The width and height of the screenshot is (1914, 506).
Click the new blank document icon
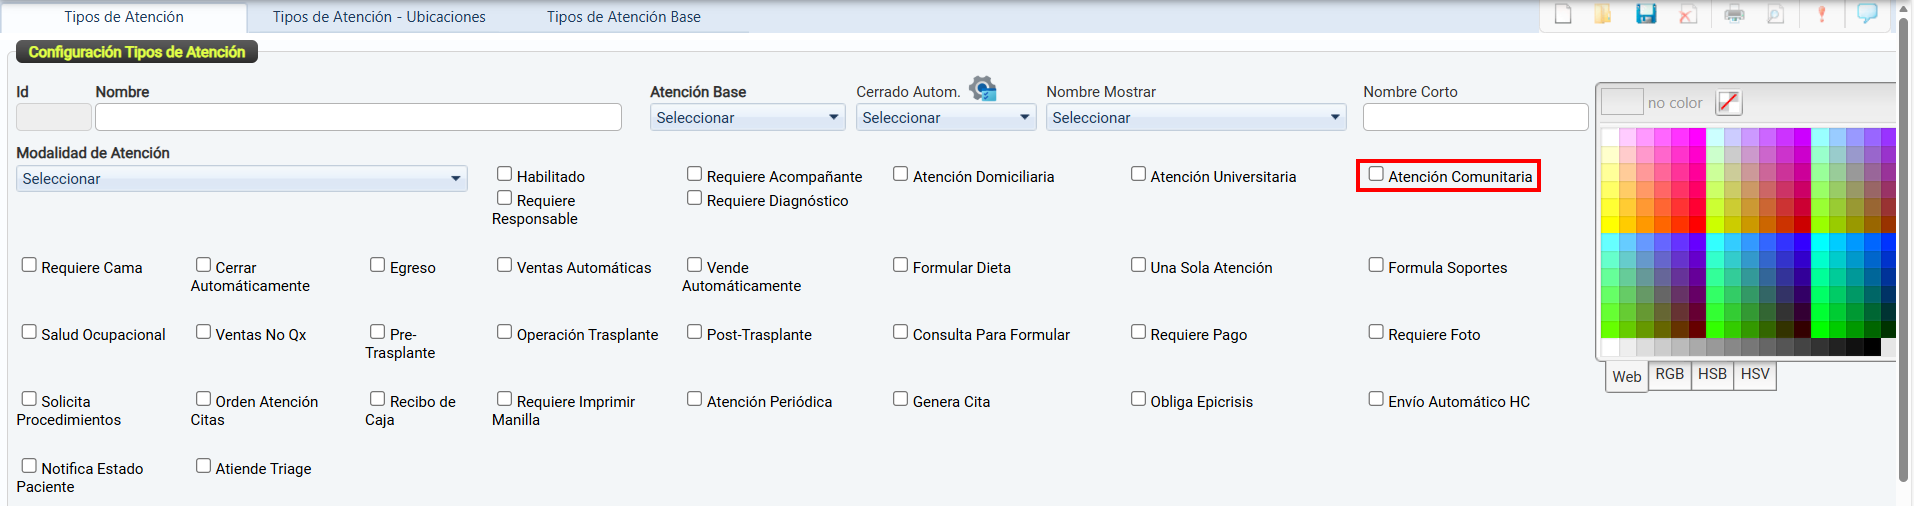coord(1563,14)
